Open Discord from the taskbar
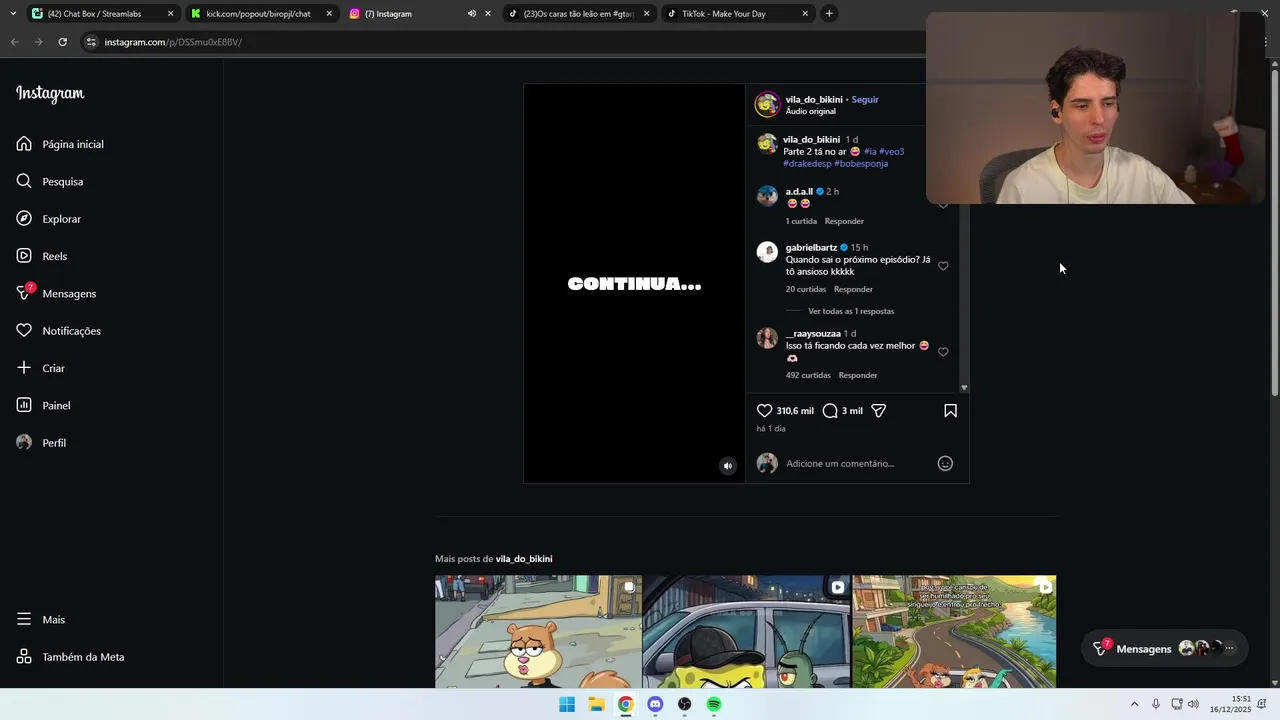1280x720 pixels. 655,704
